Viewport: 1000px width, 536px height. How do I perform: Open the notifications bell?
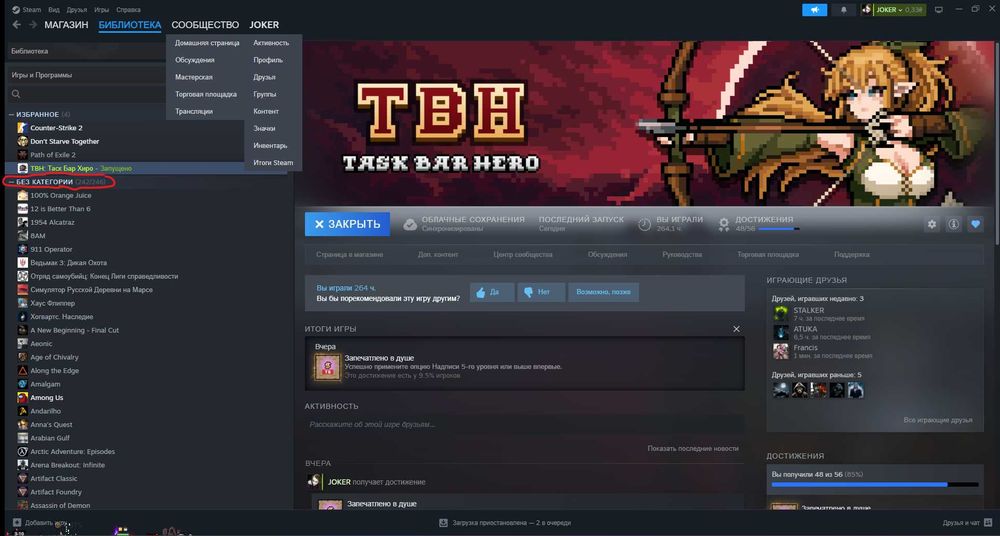coord(843,10)
